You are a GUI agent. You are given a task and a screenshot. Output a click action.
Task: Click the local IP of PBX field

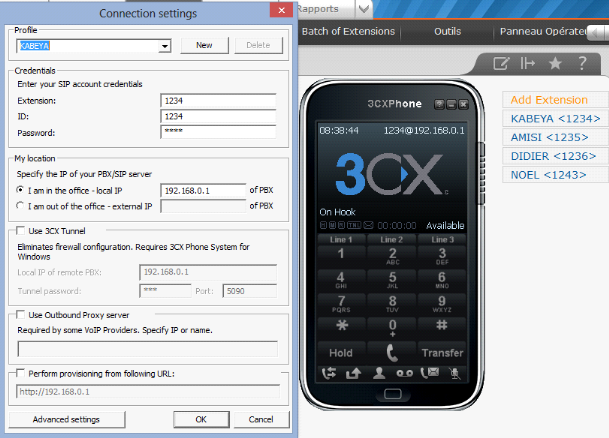(203, 190)
